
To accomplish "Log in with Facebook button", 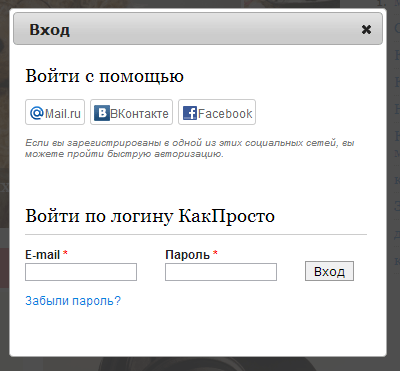I will coord(217,112).
